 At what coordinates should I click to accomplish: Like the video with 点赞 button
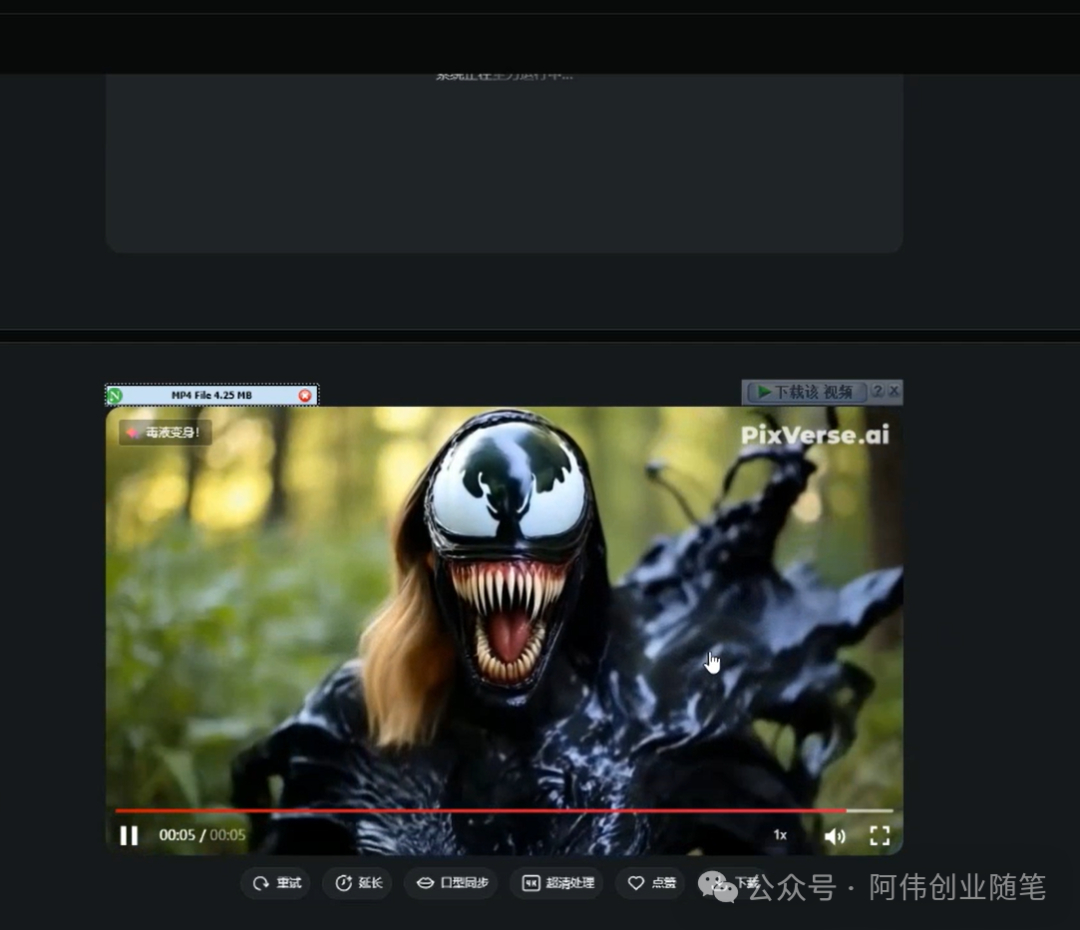click(651, 883)
